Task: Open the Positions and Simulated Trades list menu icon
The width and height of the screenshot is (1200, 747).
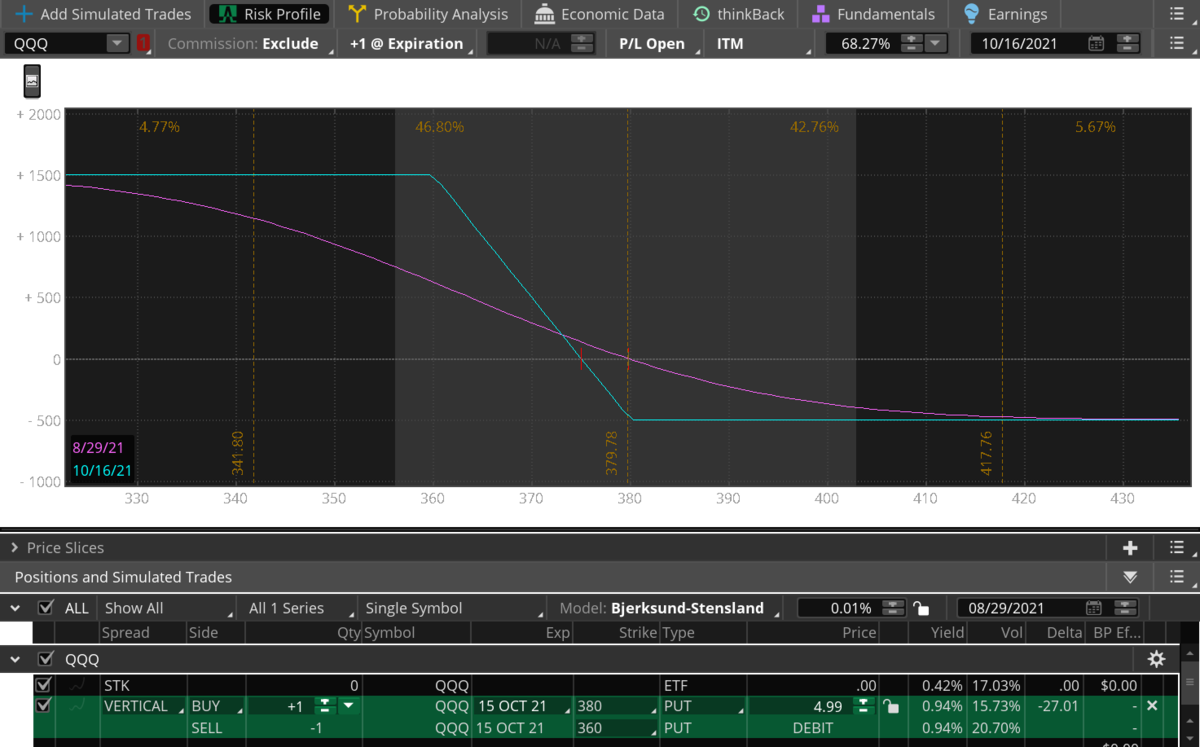Action: point(1177,577)
